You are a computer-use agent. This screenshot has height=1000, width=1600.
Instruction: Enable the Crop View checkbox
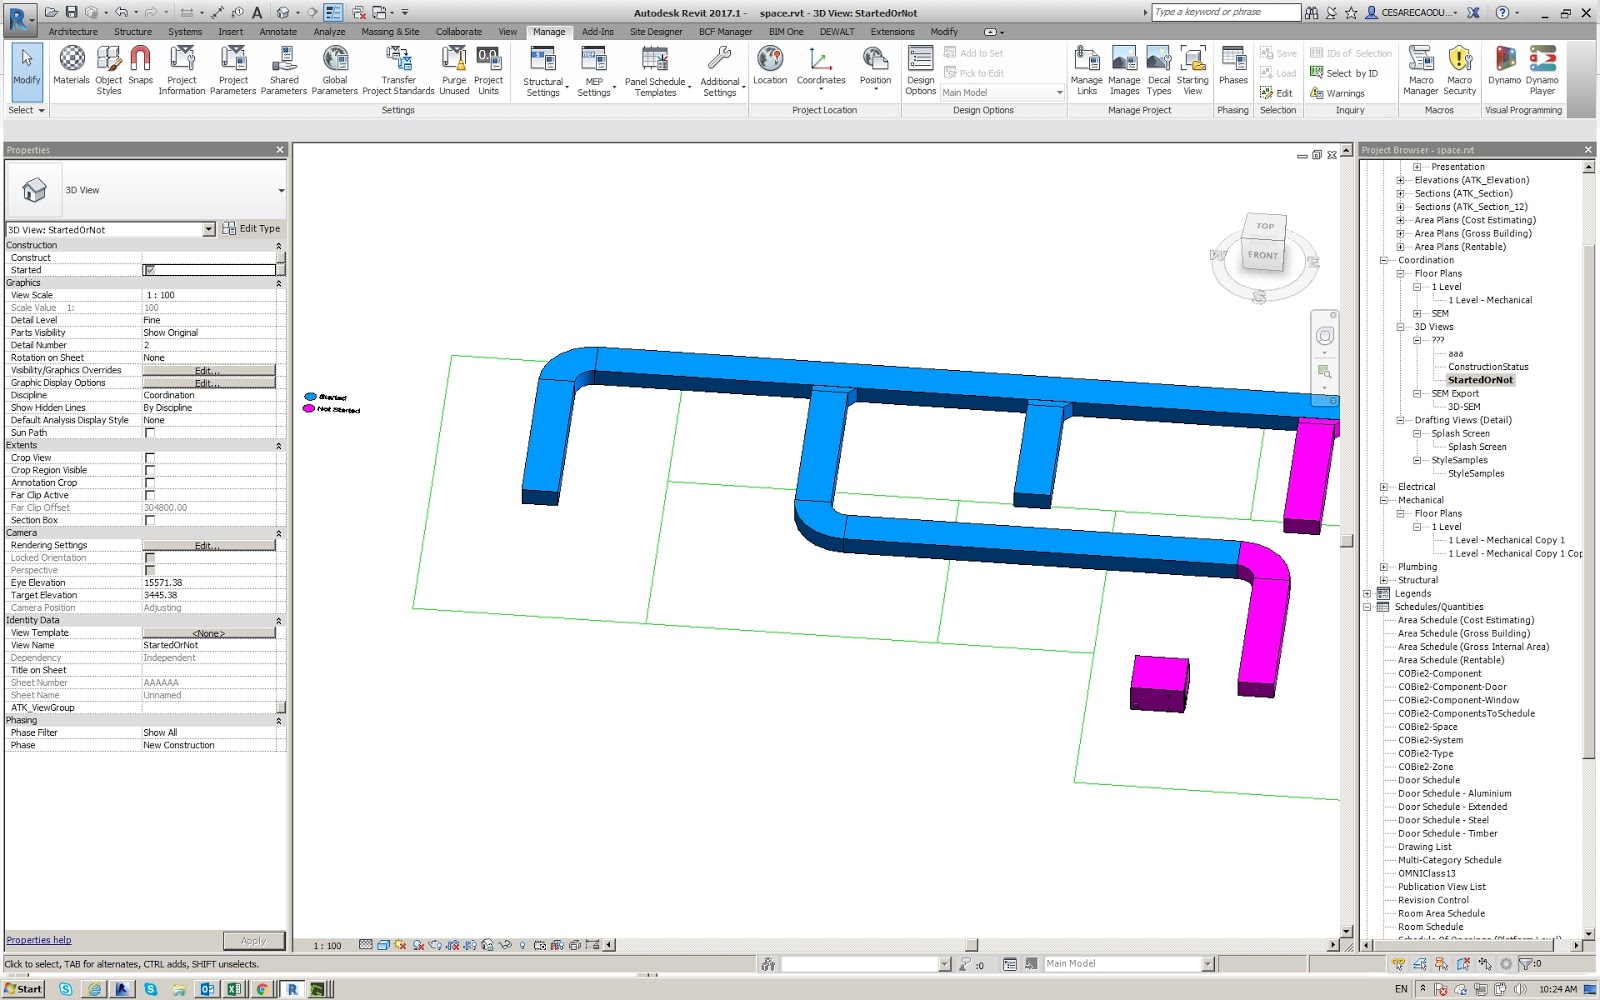pos(148,457)
